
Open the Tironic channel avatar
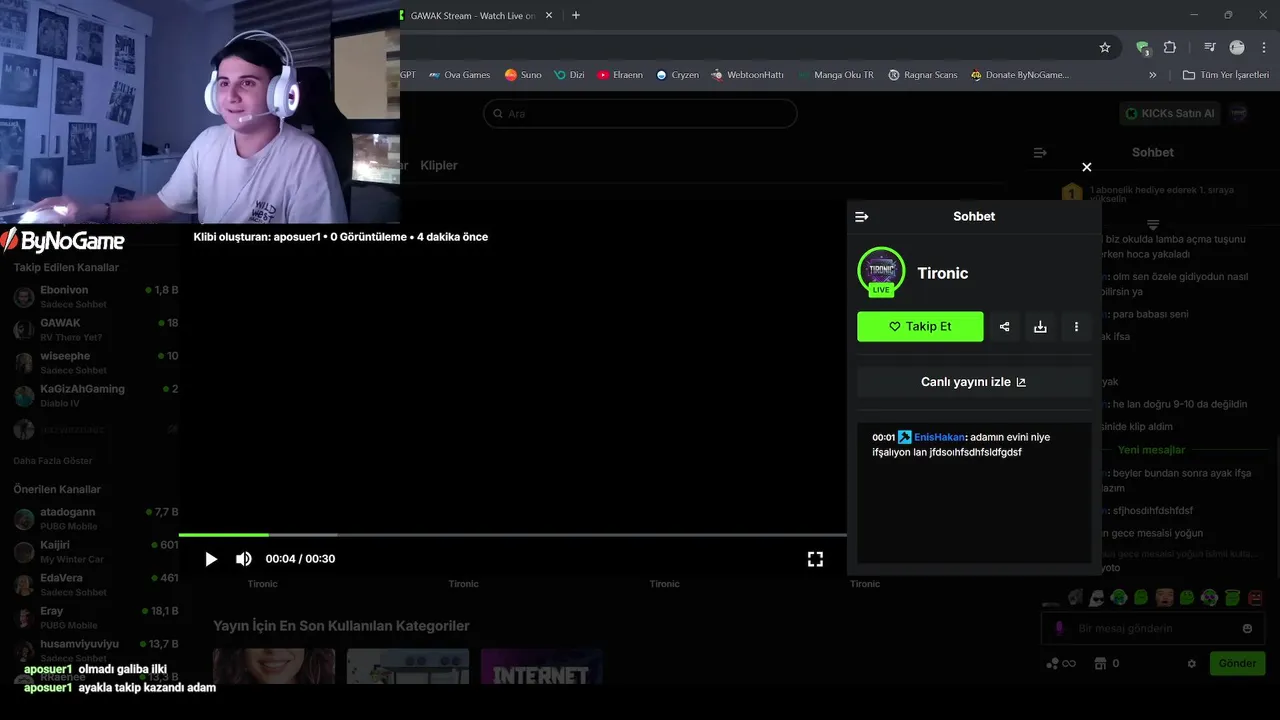[881, 272]
